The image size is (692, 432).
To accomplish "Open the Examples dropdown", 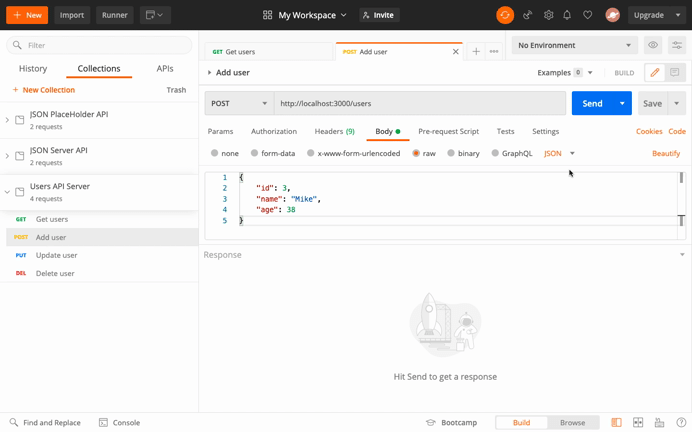I will pos(564,72).
